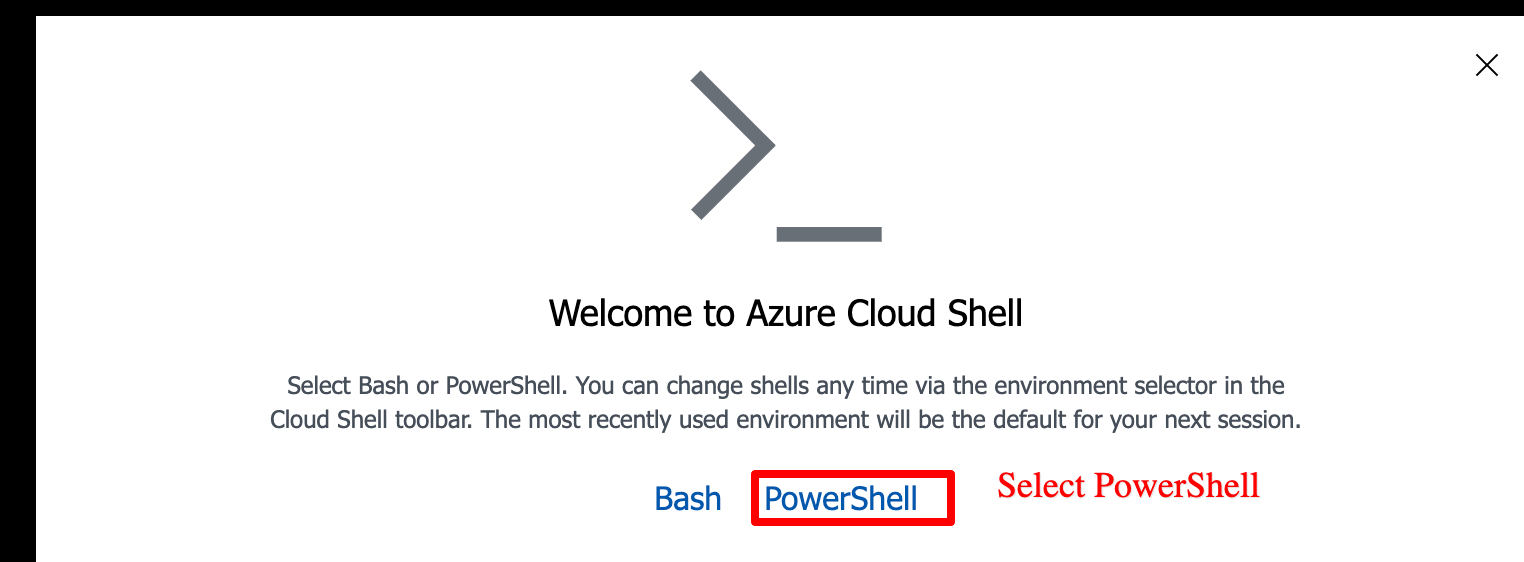The image size is (1524, 562).
Task: Click the Cloud Shell prompt logo
Action: tap(785, 157)
